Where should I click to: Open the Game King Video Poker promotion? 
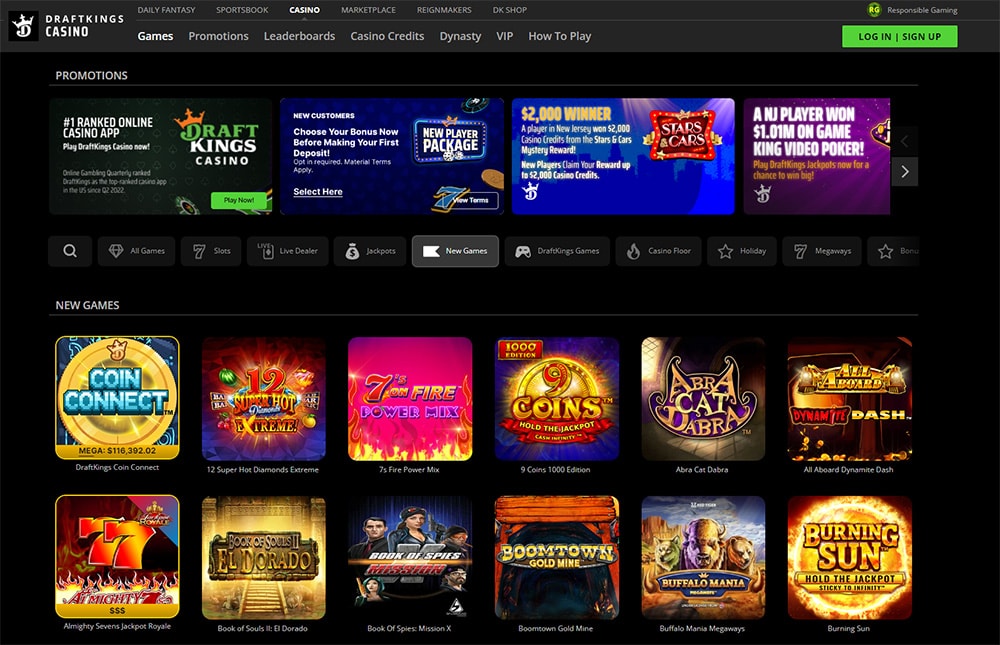pyautogui.click(x=817, y=156)
